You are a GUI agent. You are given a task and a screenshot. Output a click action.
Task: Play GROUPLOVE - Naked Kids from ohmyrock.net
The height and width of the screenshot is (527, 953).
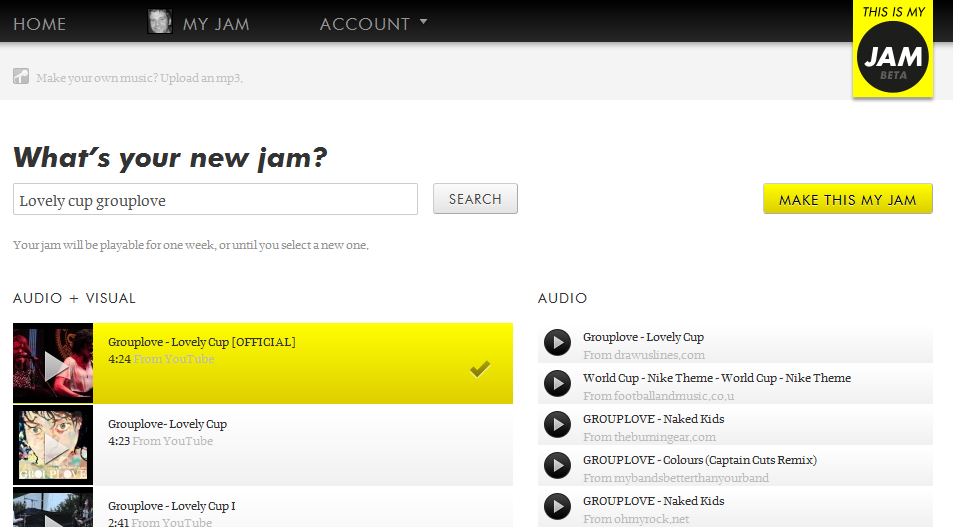coord(557,506)
